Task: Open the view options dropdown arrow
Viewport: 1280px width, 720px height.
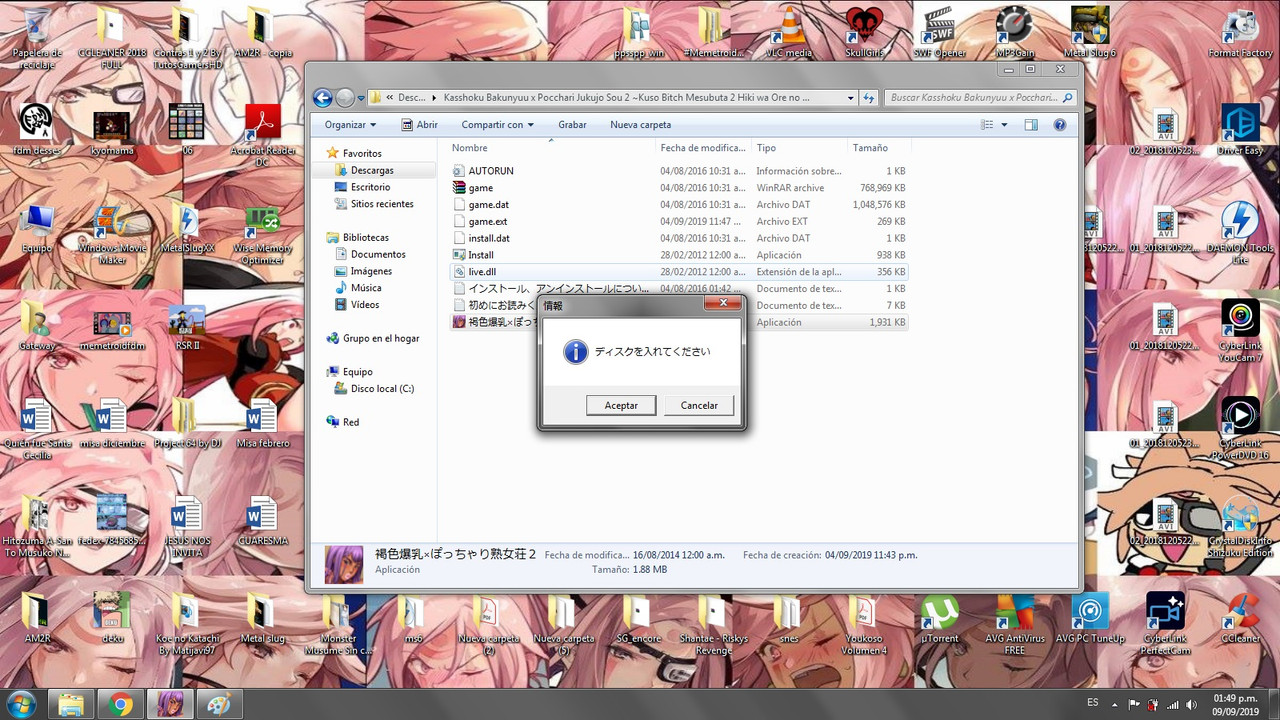Action: tap(1004, 125)
